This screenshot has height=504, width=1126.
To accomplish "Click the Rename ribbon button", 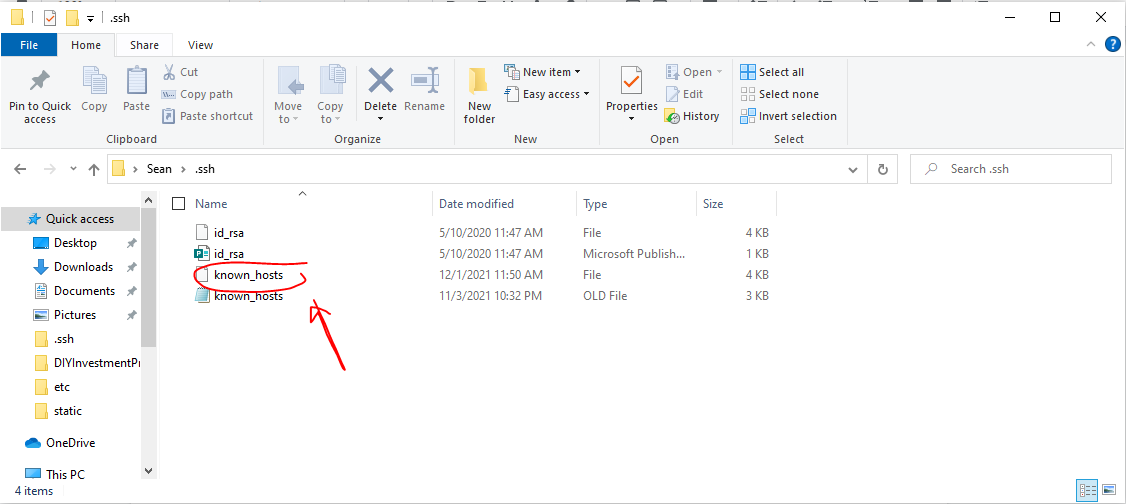I will click(424, 90).
